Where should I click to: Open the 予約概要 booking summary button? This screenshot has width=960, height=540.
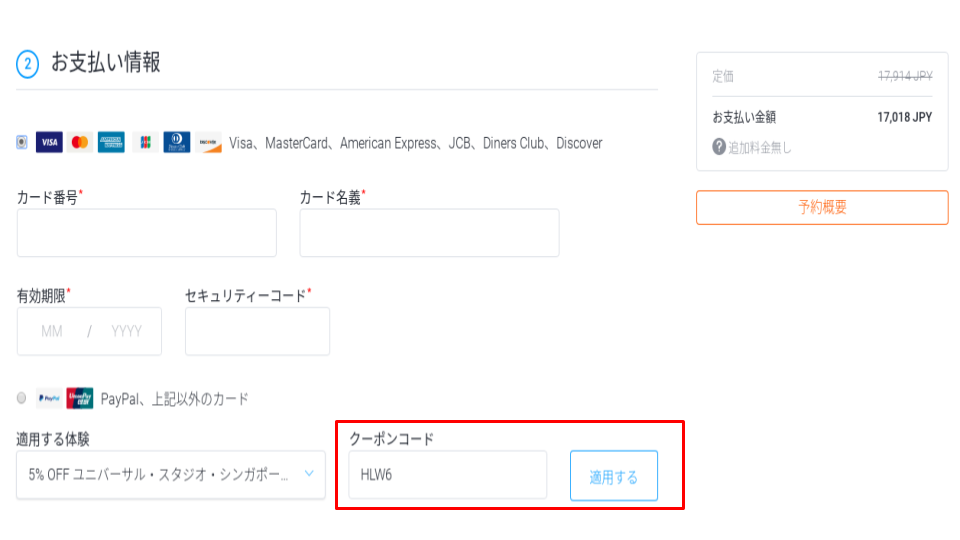coord(822,208)
